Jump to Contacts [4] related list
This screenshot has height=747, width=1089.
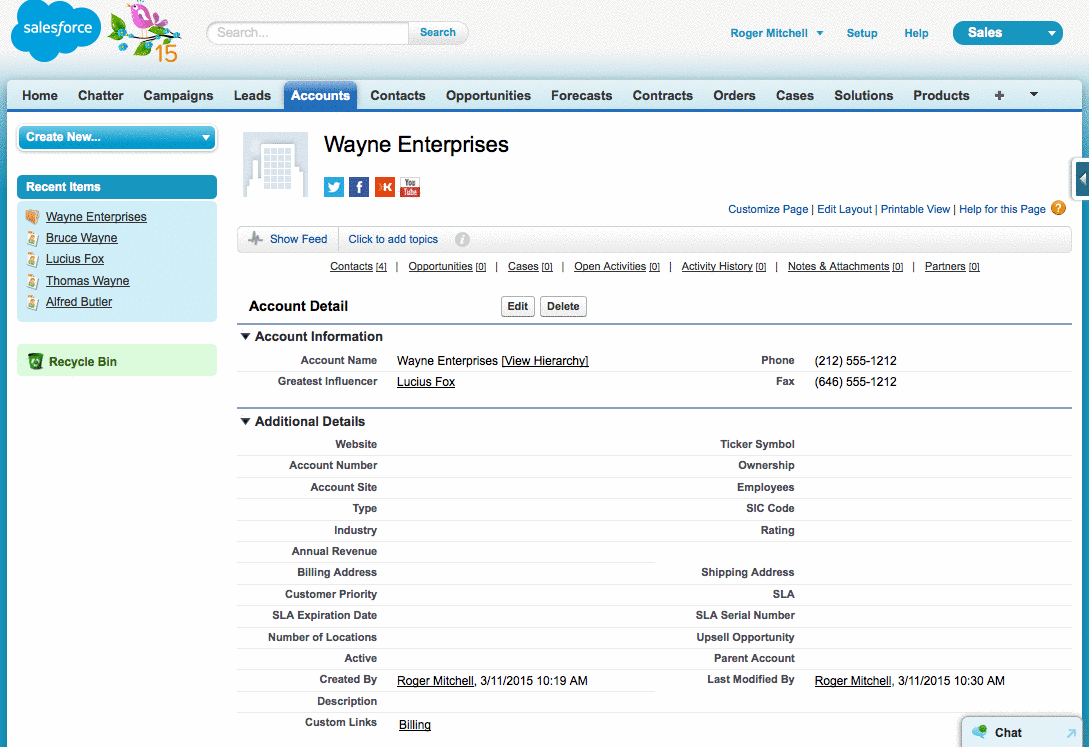coord(358,267)
